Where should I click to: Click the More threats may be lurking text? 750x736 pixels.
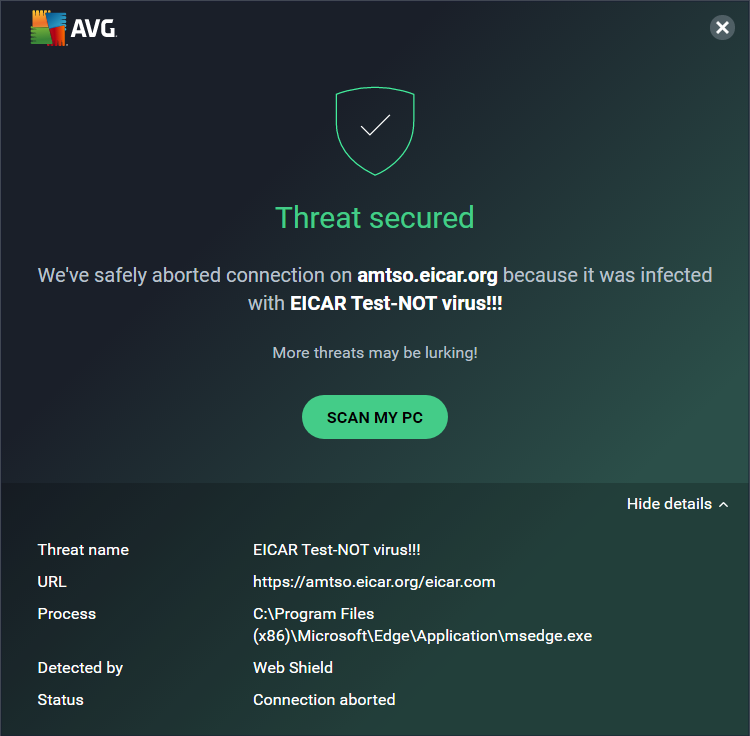click(x=375, y=353)
